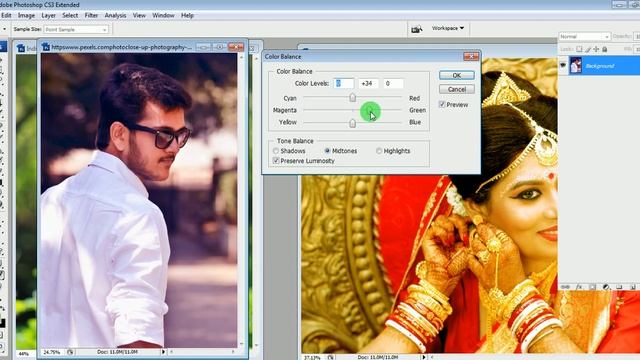This screenshot has width=640, height=360.
Task: Click the Opacity label in Layers panel
Action: pyautogui.click(x=622, y=36)
